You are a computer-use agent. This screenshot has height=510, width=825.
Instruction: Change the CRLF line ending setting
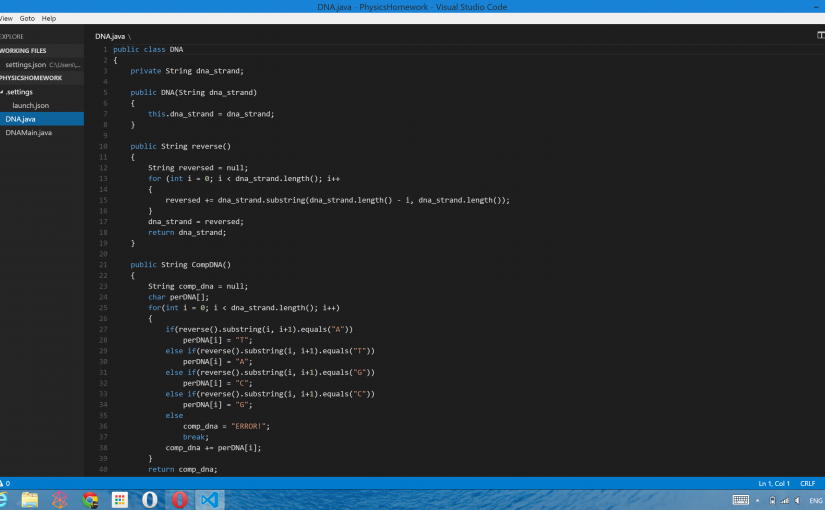[x=807, y=483]
